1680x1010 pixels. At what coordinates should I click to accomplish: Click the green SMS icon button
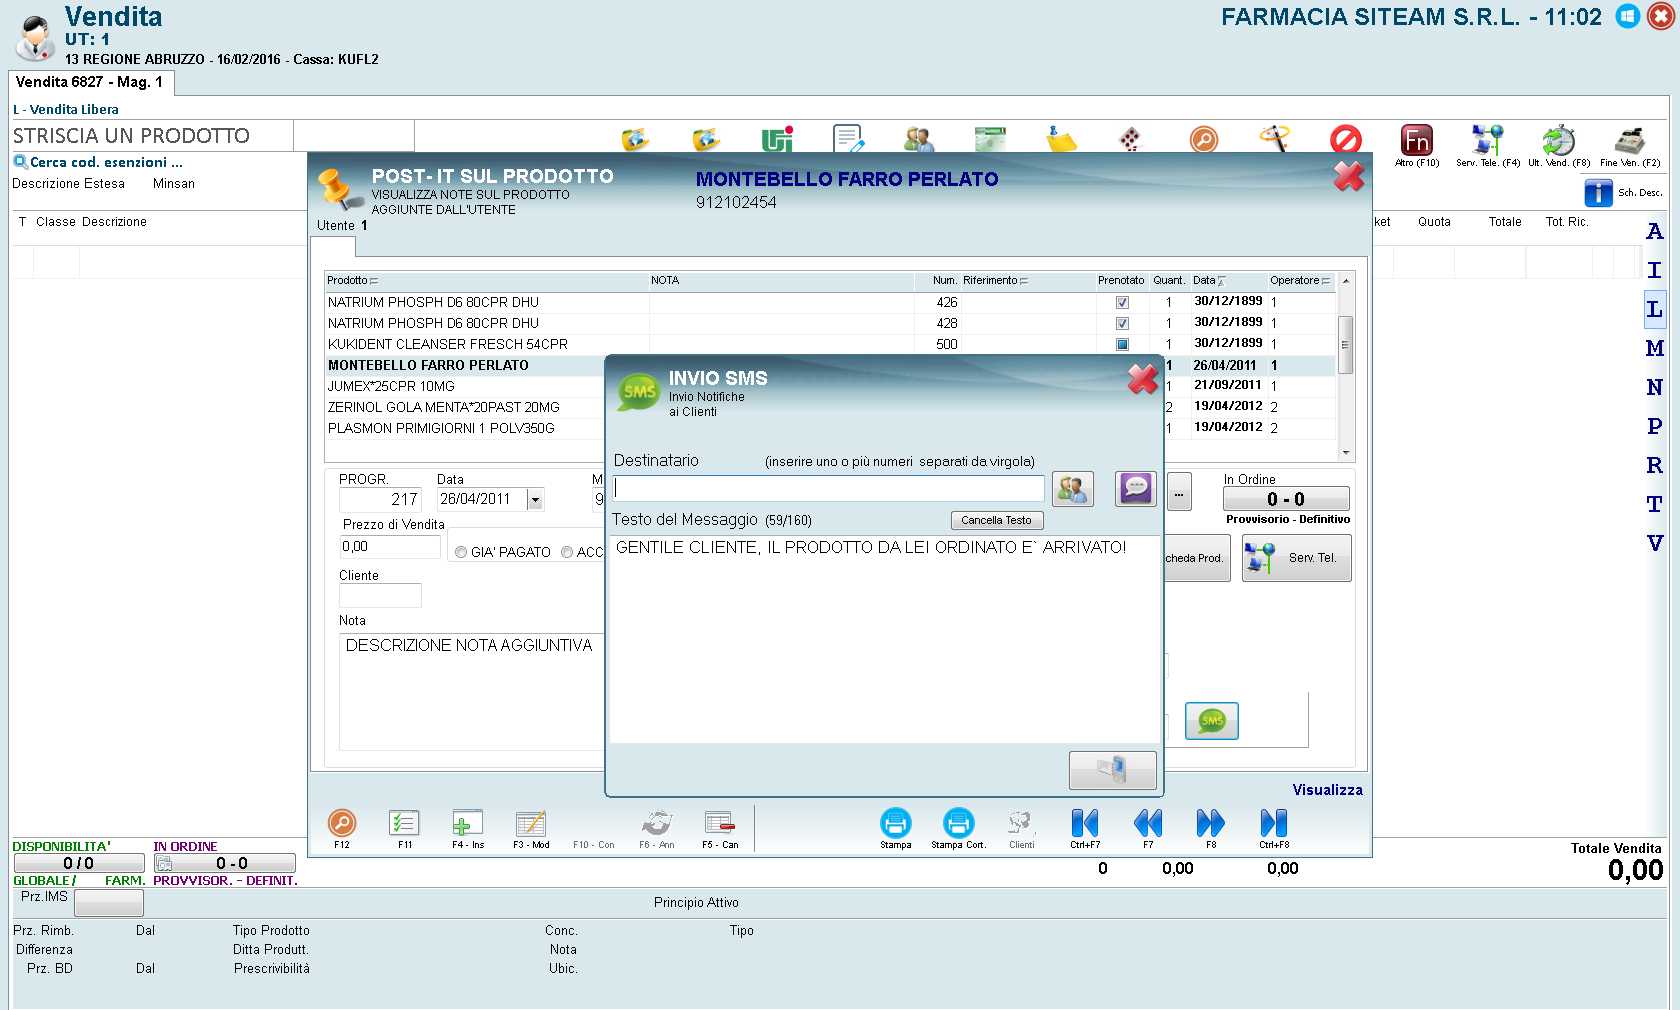pos(1211,721)
